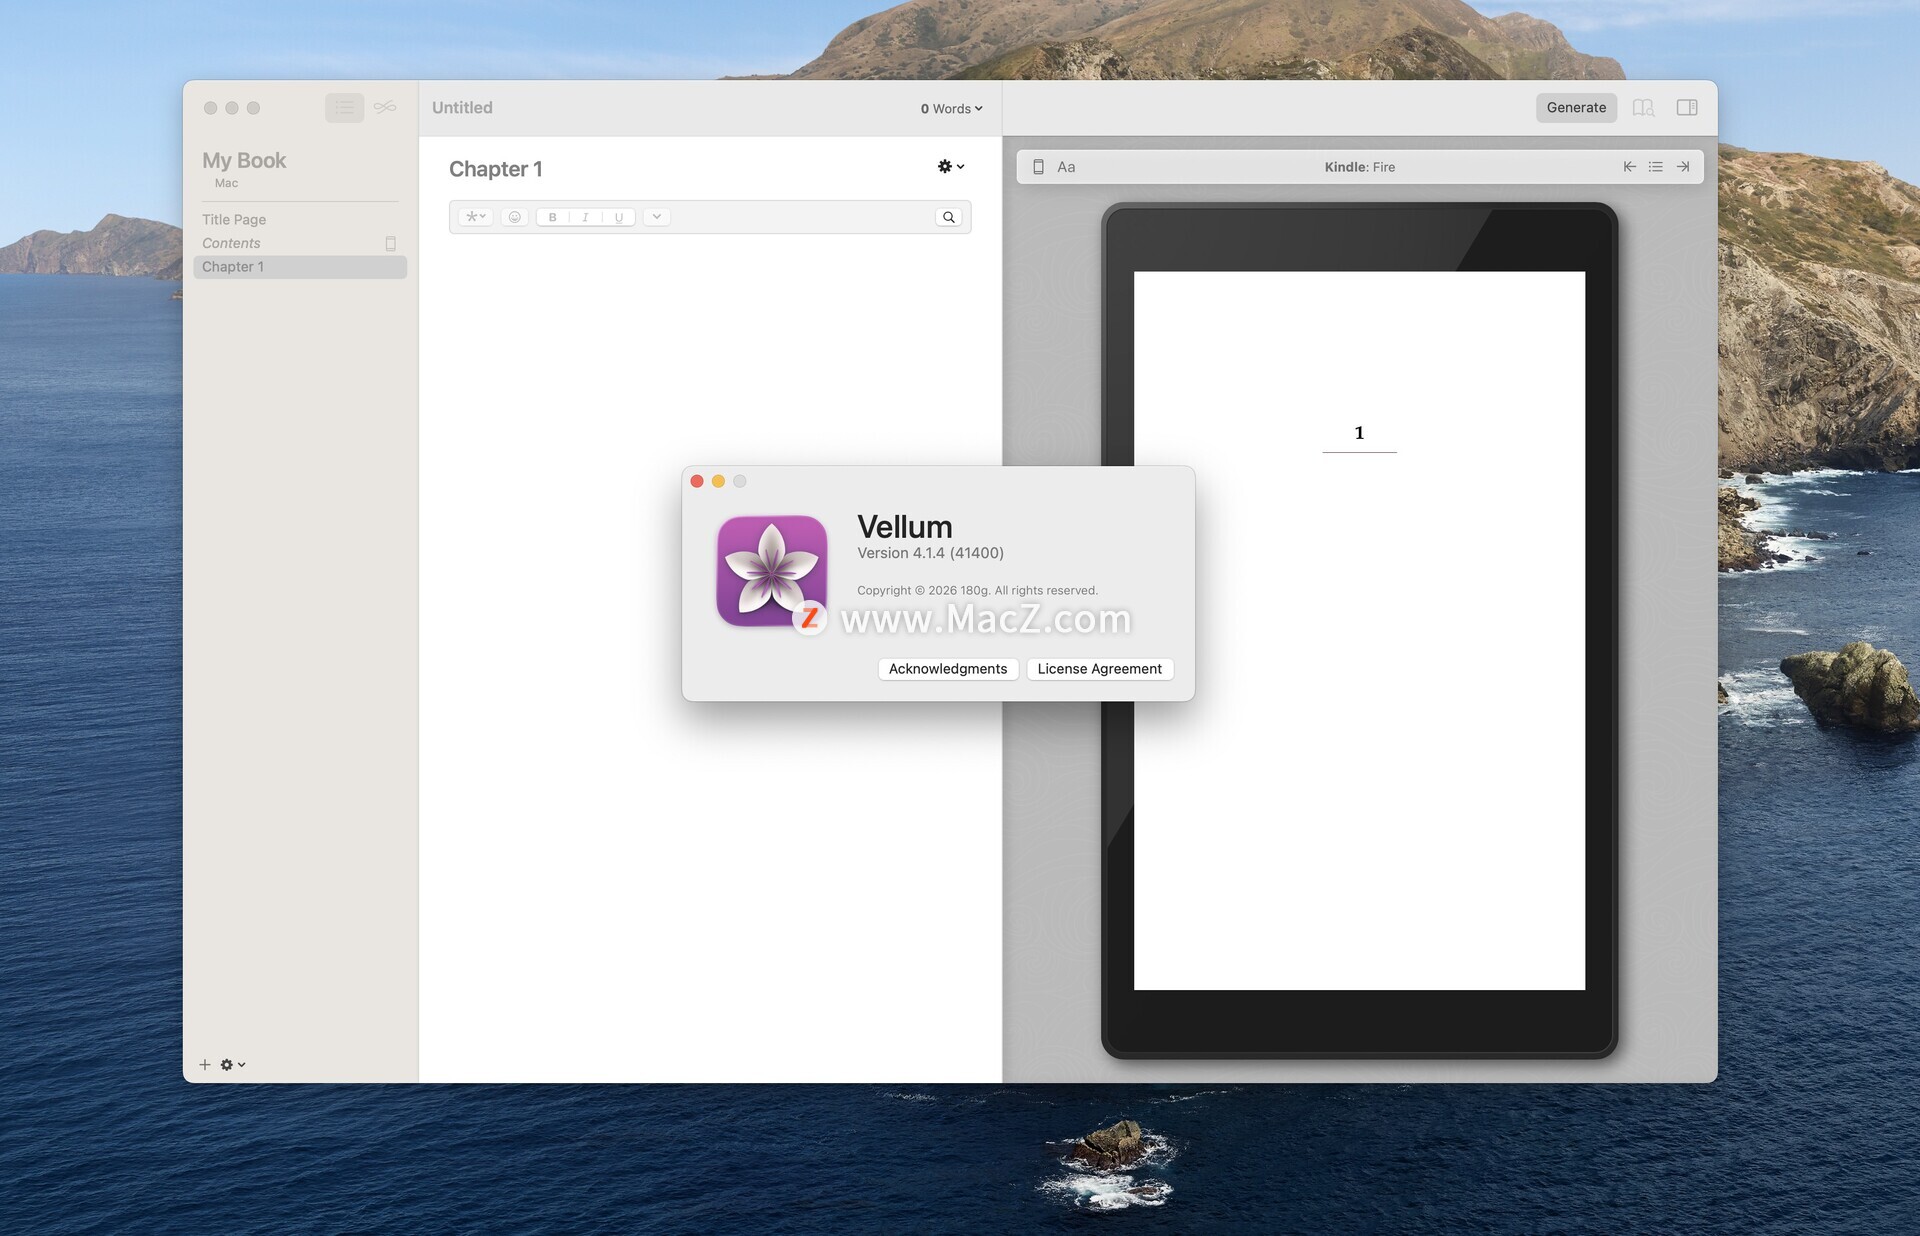The image size is (1920, 1236).
Task: Switch to the Styles ornament view
Action: tap(385, 108)
